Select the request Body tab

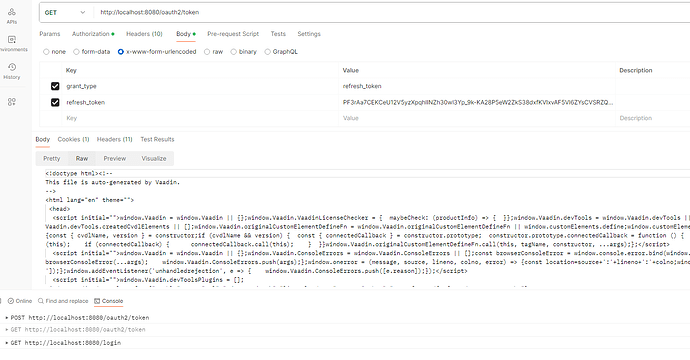pyautogui.click(x=186, y=34)
